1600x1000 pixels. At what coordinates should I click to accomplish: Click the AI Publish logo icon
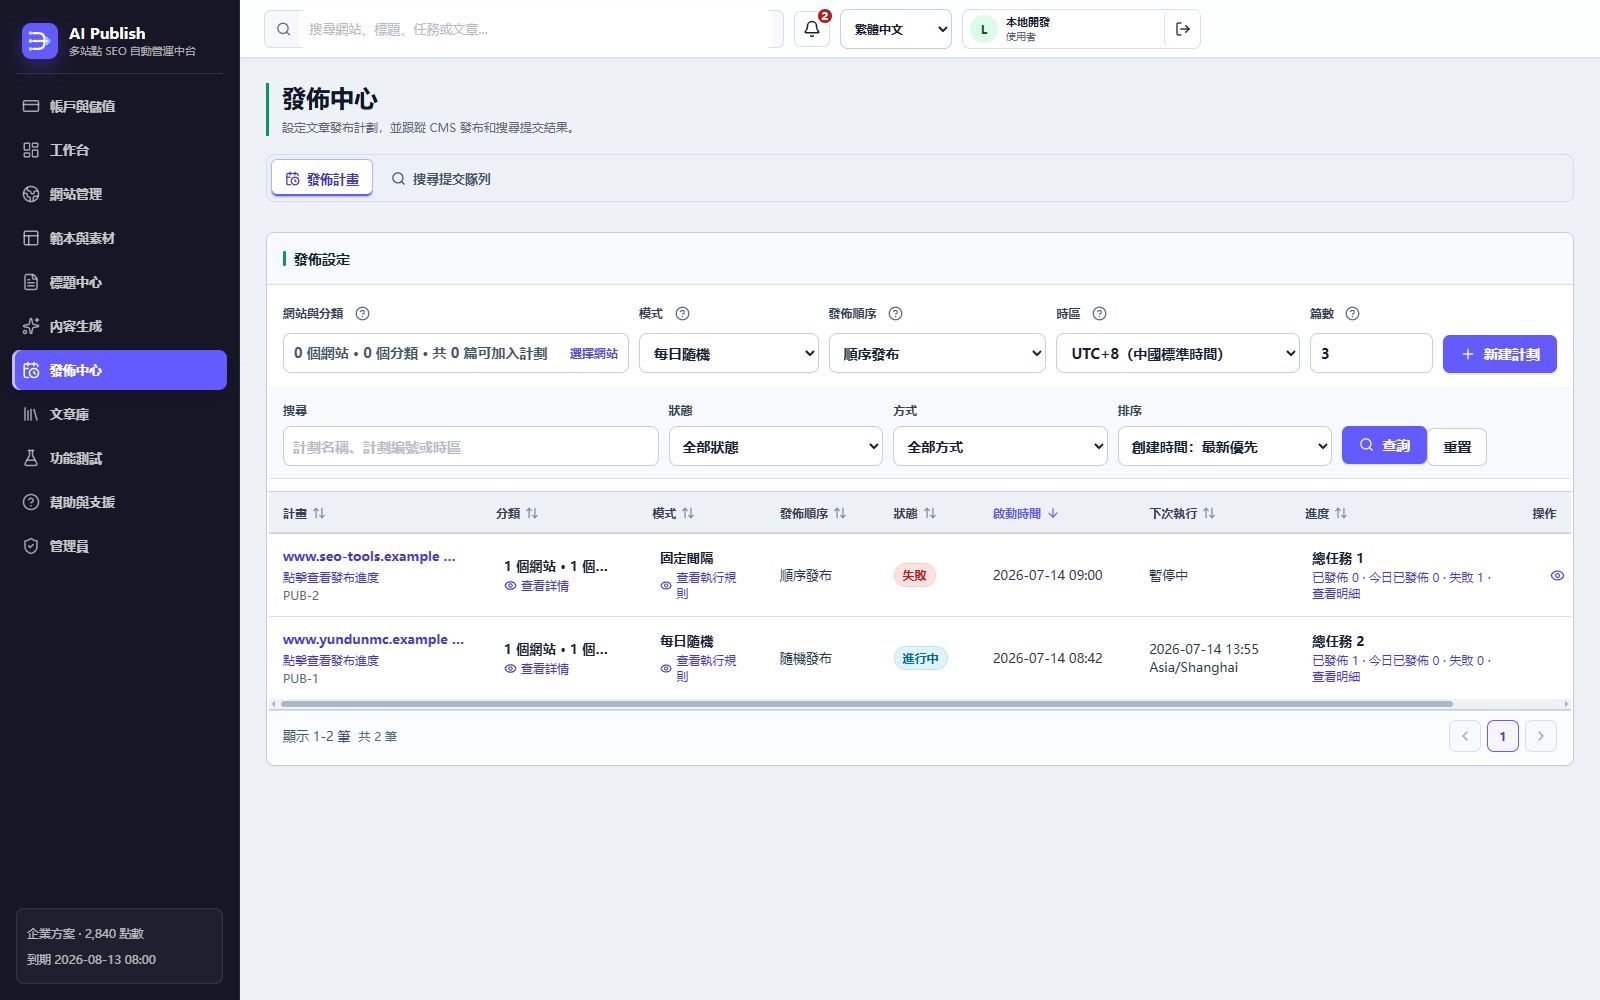click(40, 41)
